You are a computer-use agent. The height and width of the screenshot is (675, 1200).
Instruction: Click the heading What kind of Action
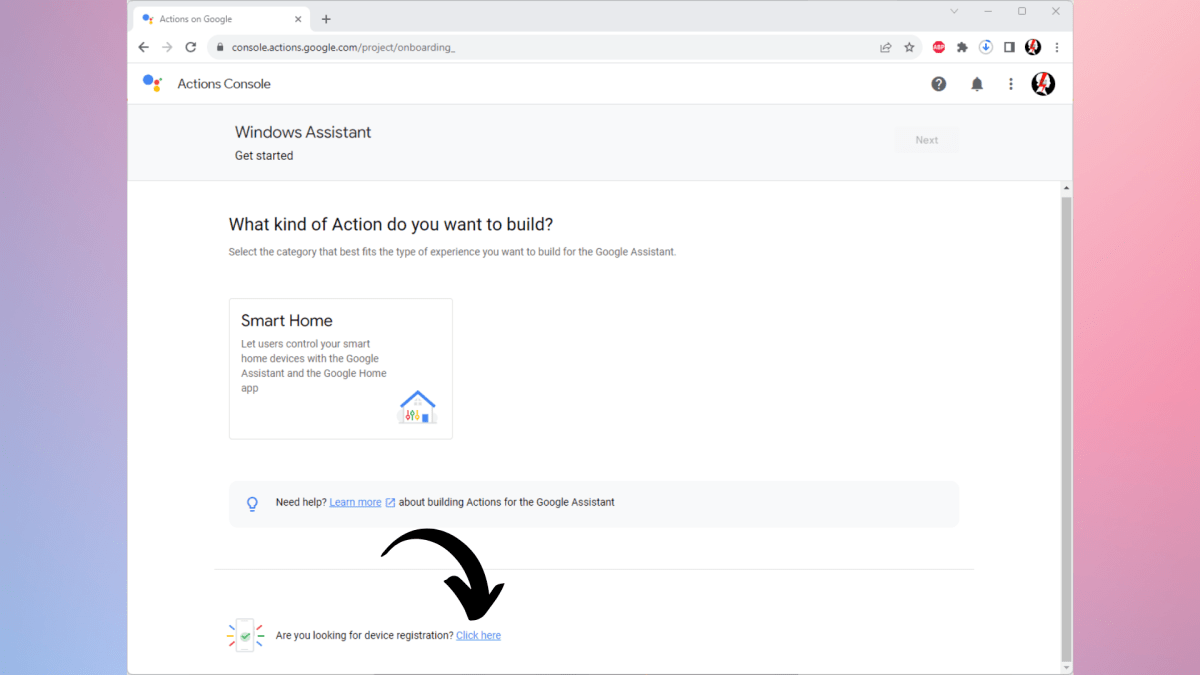pos(391,224)
